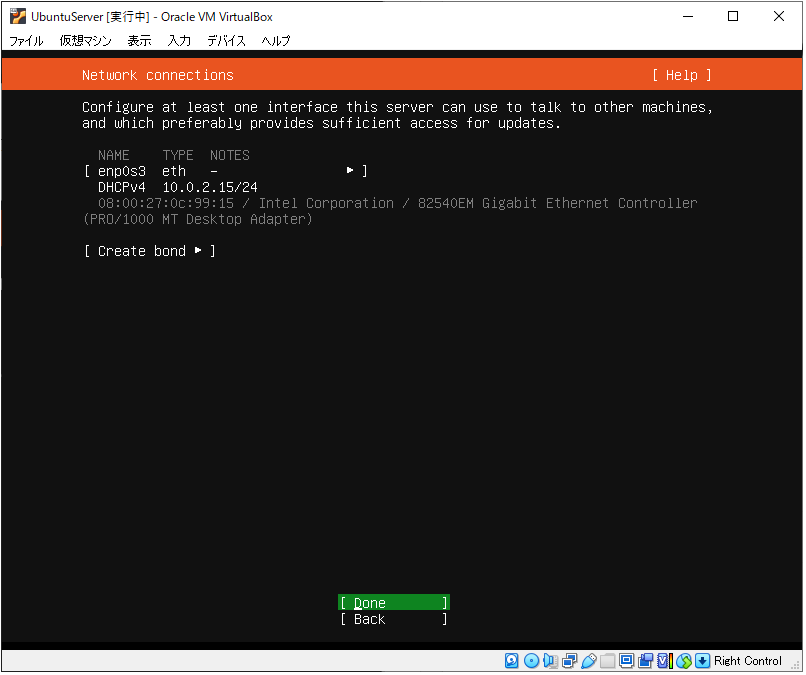Image resolution: width=806 pixels, height=675 pixels.
Task: Click the display settings status icon
Action: pos(626,661)
